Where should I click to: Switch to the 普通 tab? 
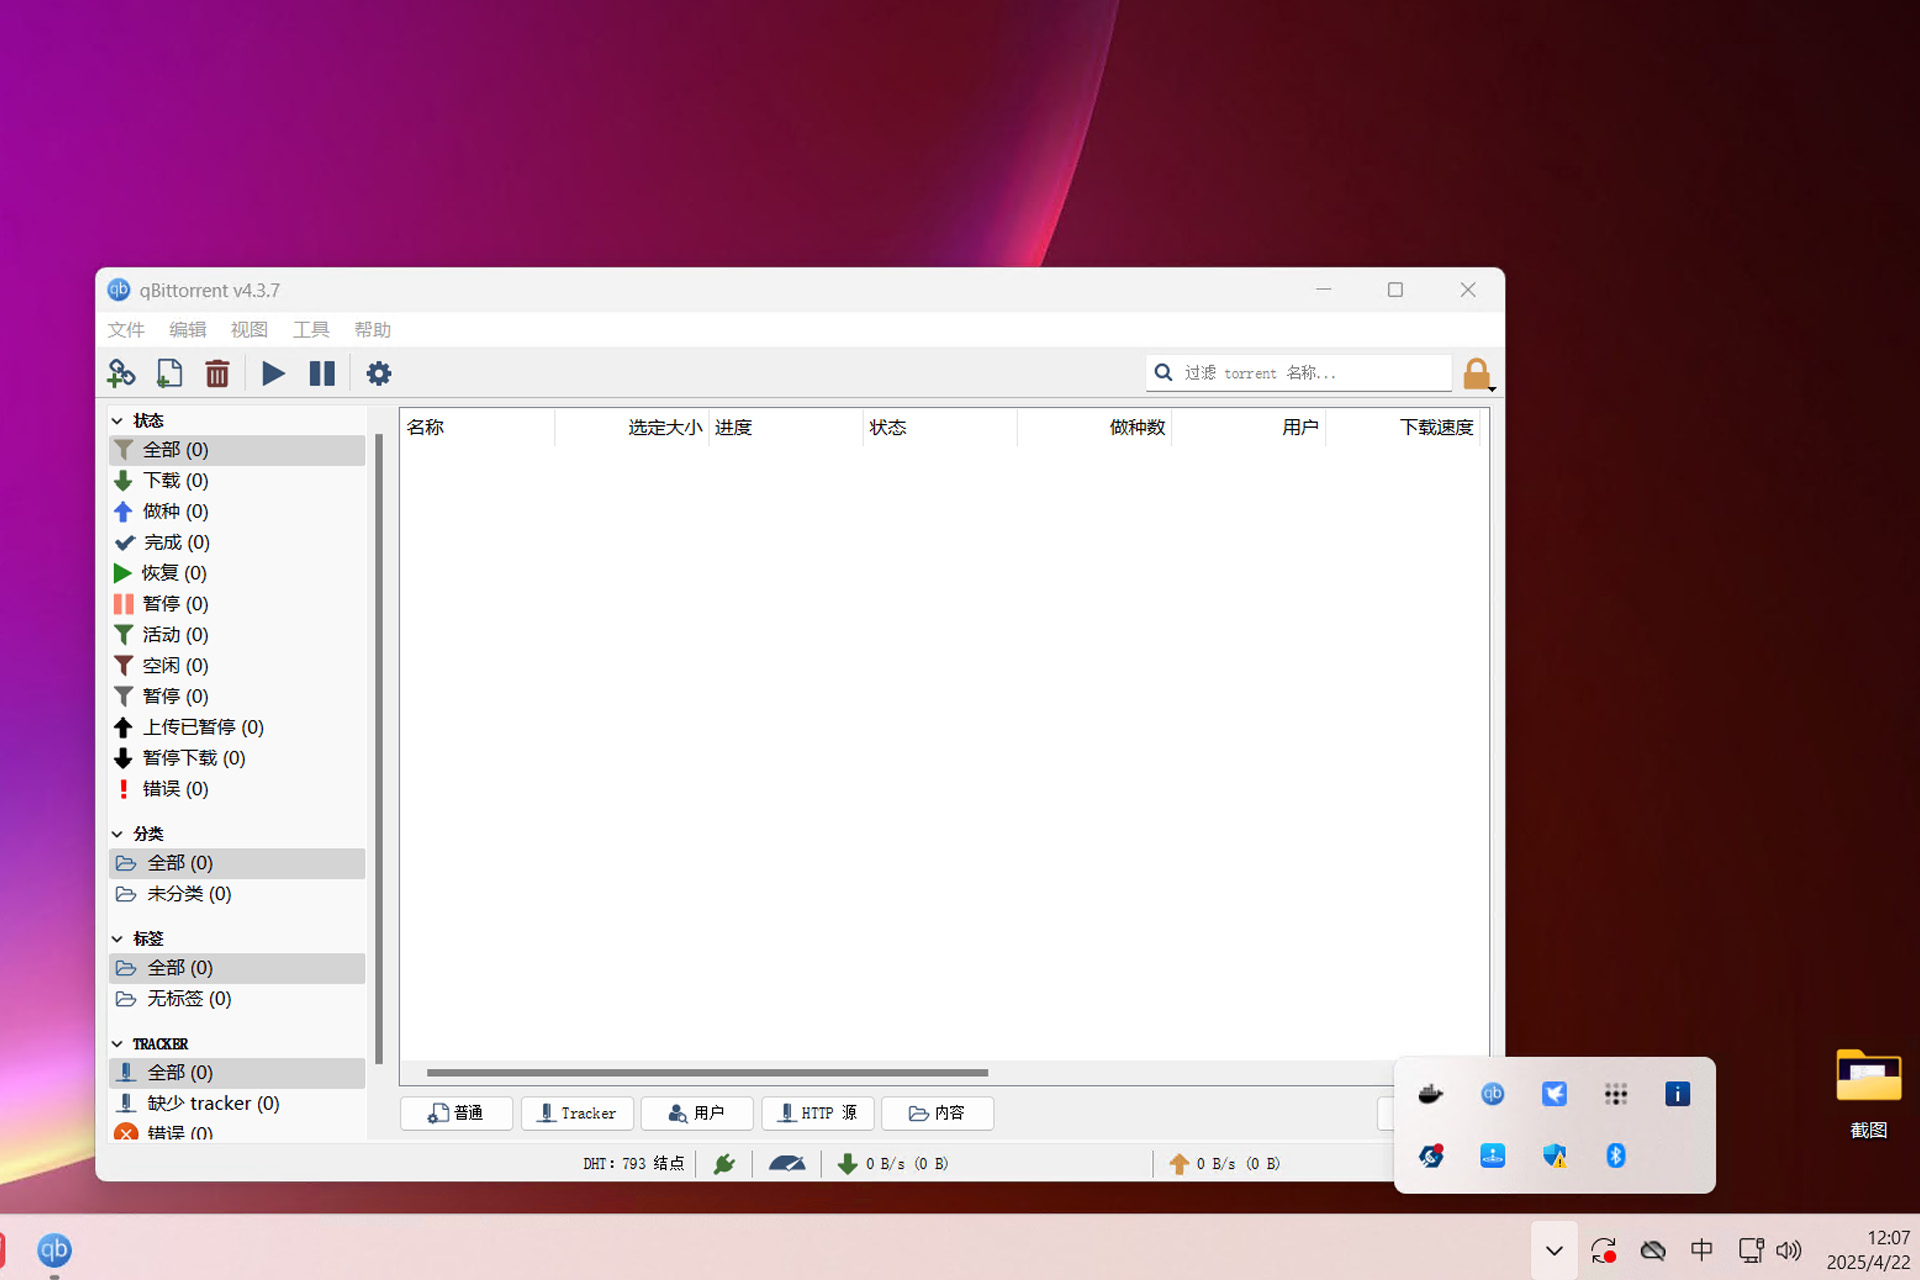[456, 1113]
